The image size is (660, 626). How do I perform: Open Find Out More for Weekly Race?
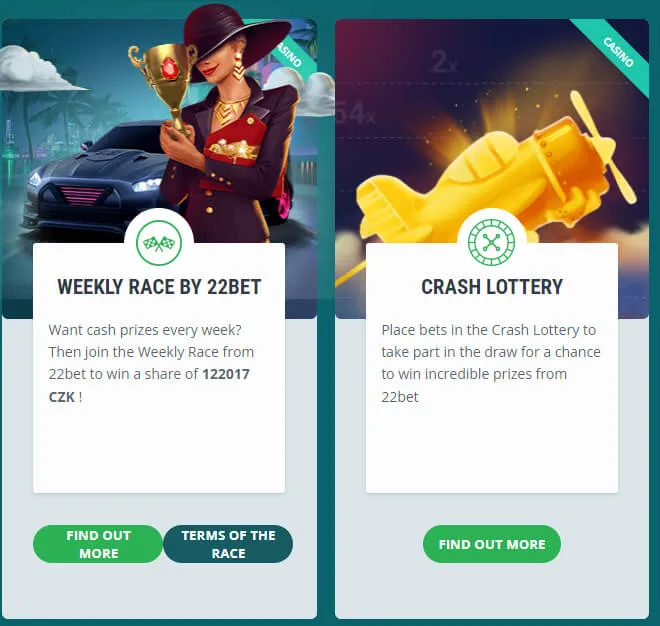click(98, 544)
